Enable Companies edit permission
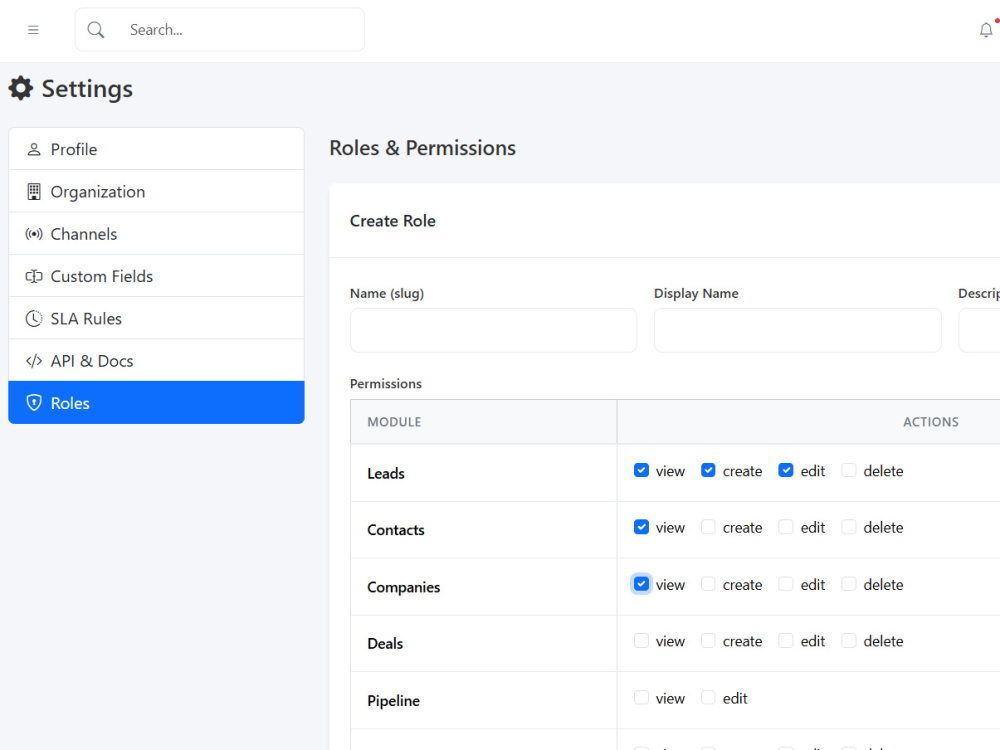Screen dimensions: 1000x750 coord(786,584)
